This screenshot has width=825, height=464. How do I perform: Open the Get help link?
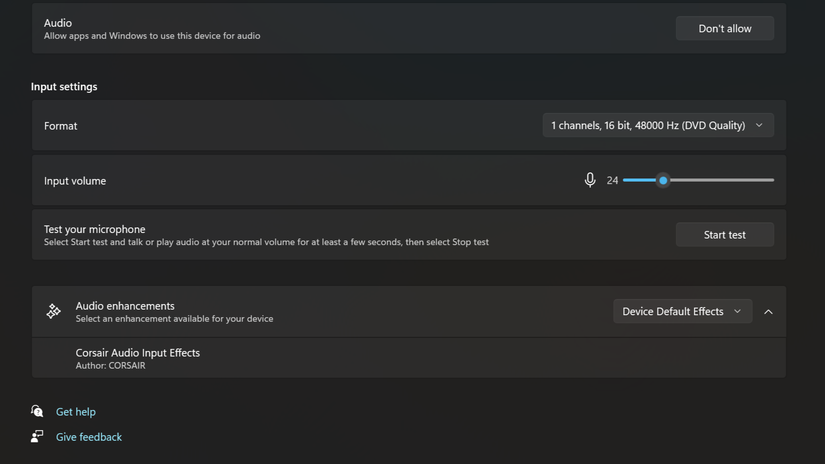point(76,412)
